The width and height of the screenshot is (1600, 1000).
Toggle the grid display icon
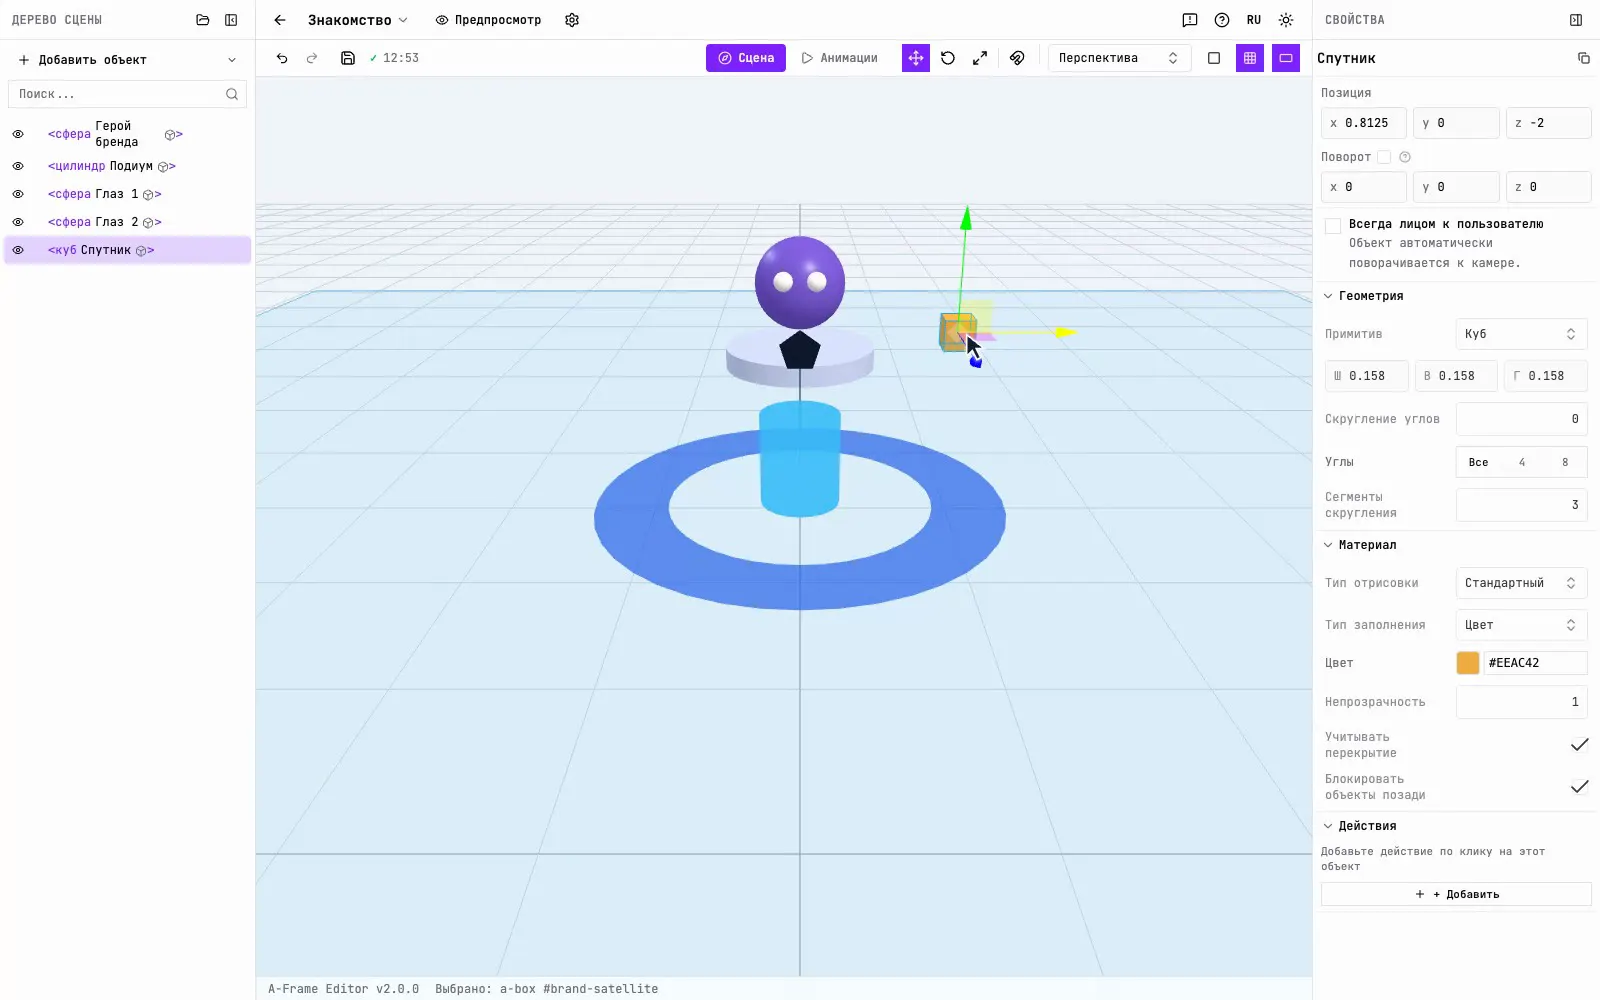point(1250,58)
